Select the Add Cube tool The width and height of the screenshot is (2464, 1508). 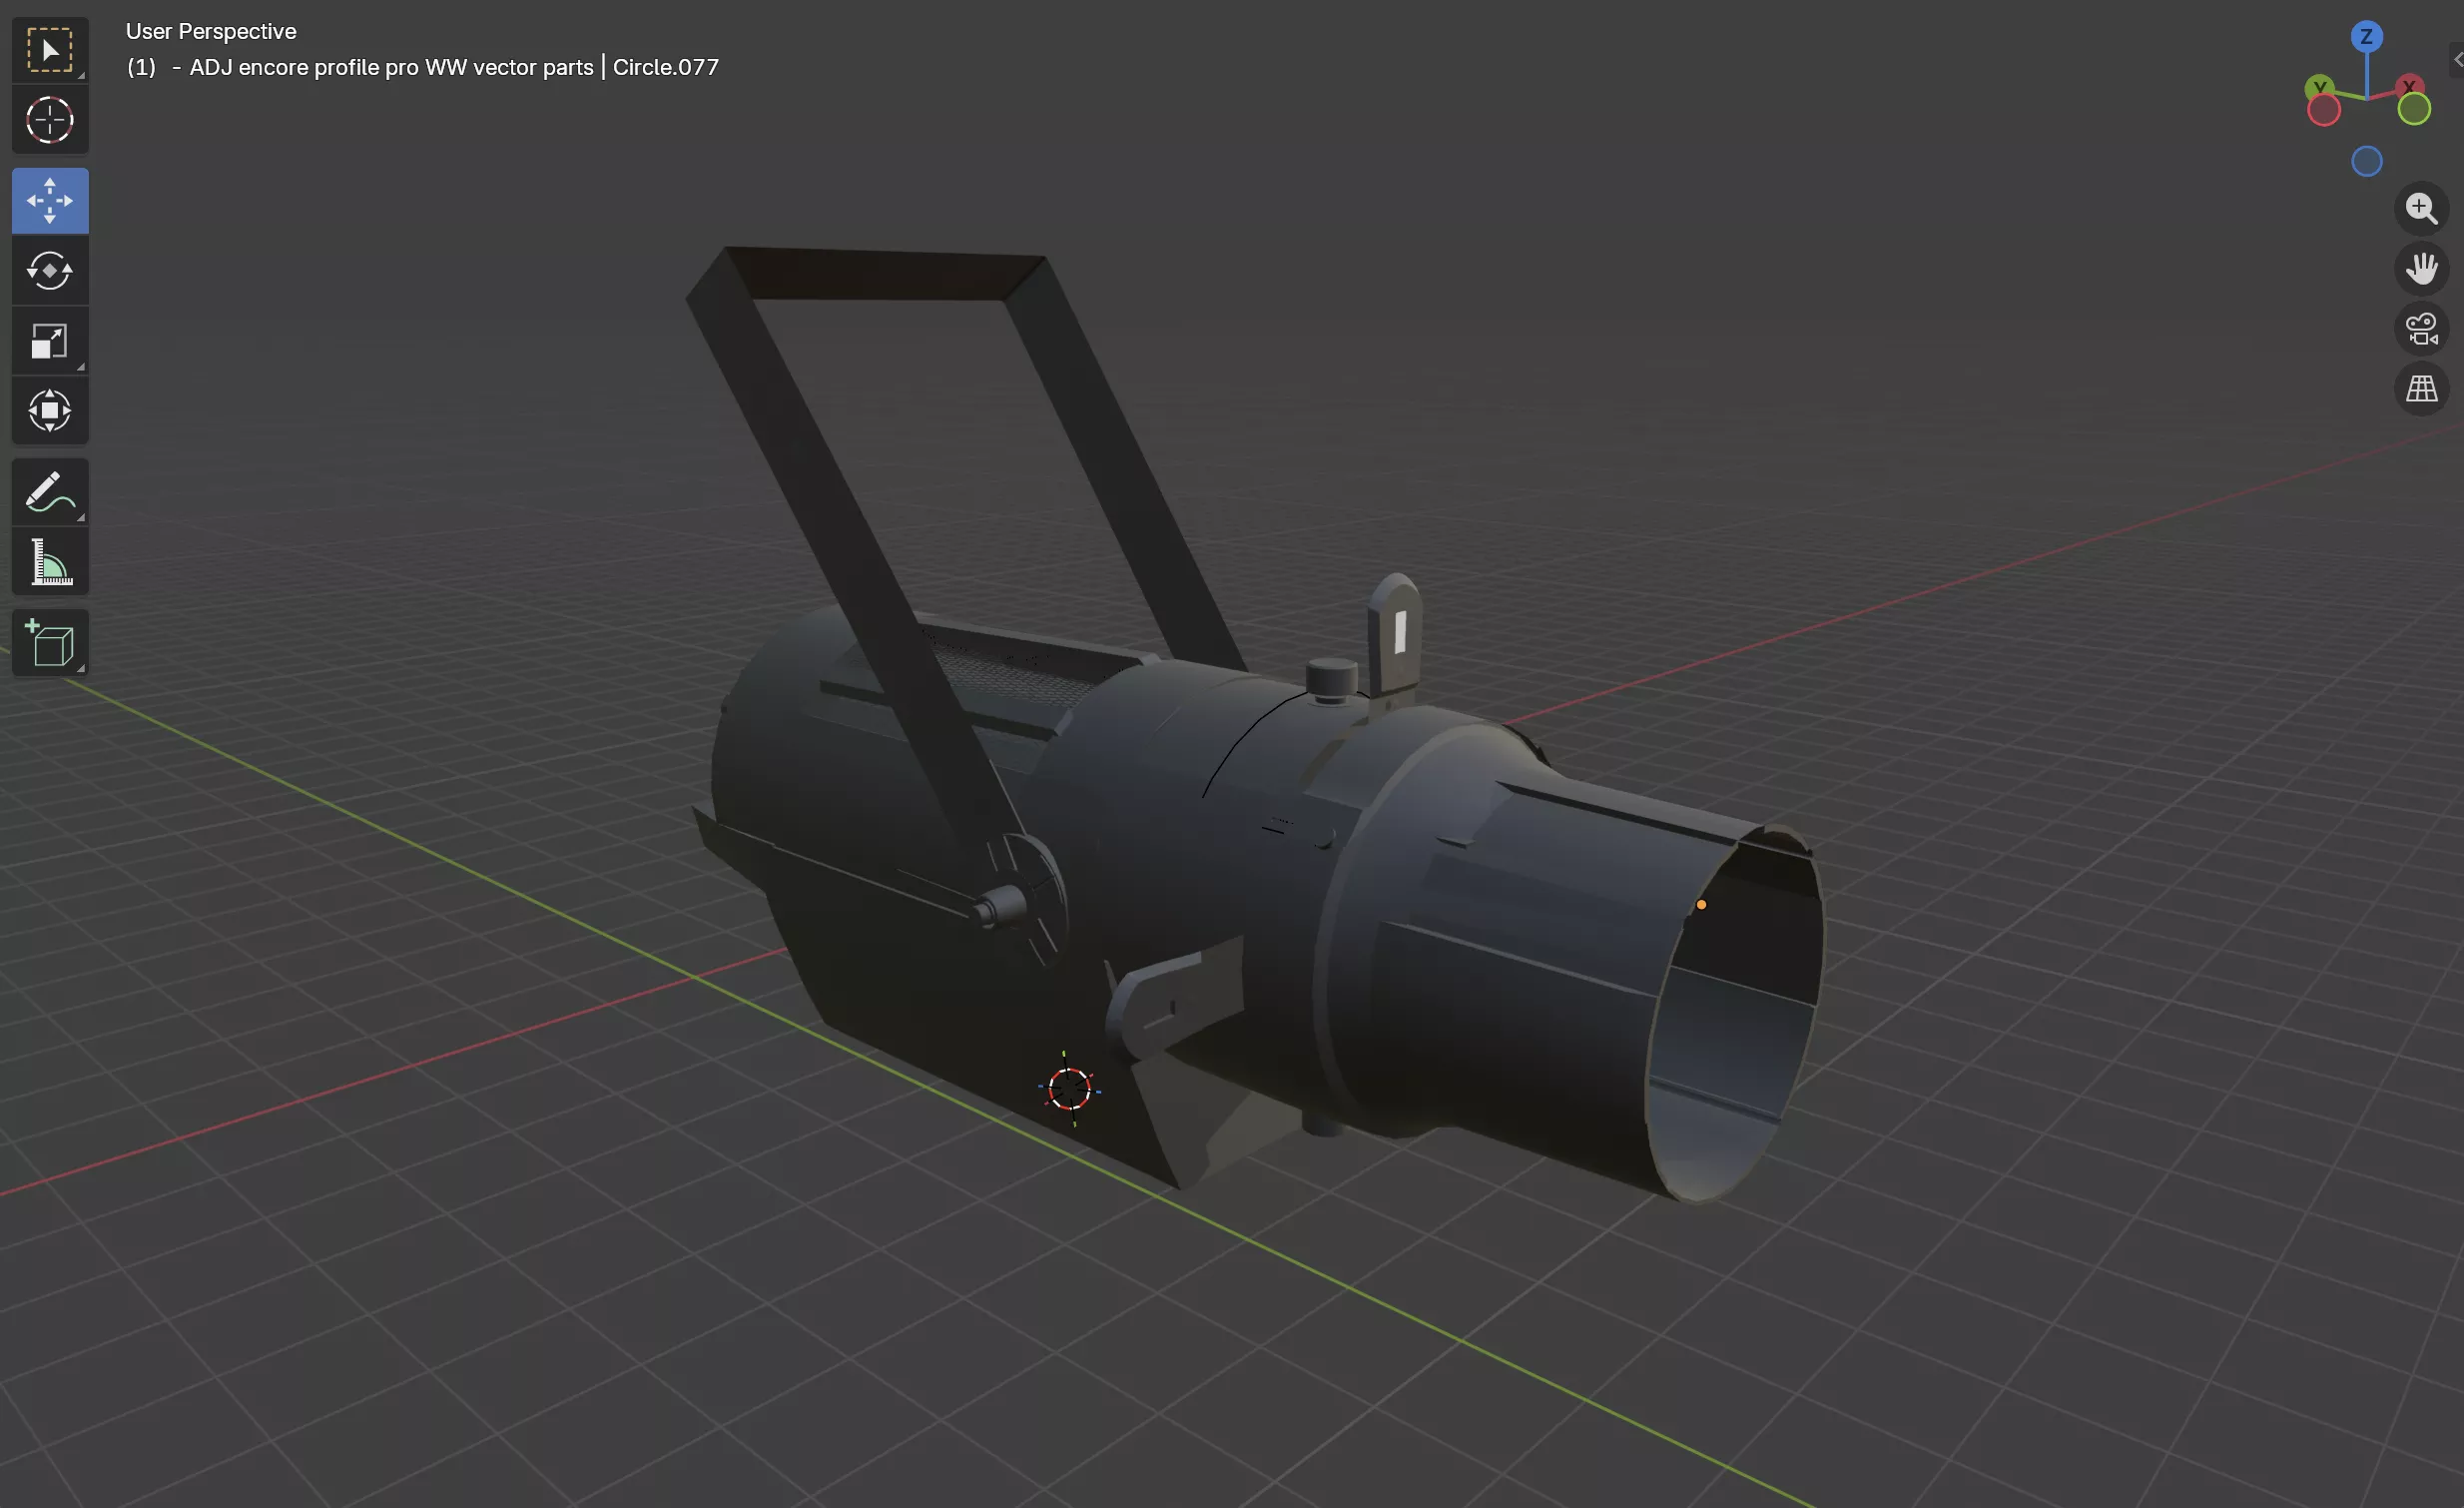(50, 643)
